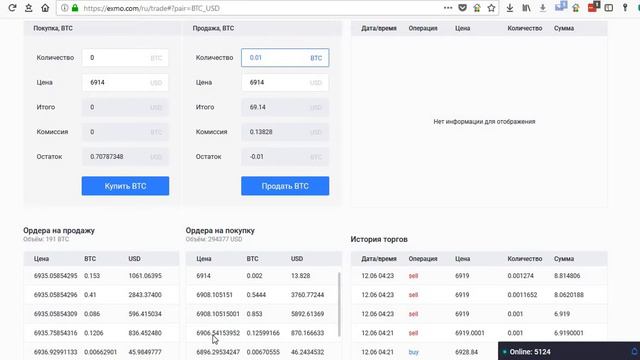The width and height of the screenshot is (640, 360).
Task: Click sell Цена field with 6914
Action: 285,82
